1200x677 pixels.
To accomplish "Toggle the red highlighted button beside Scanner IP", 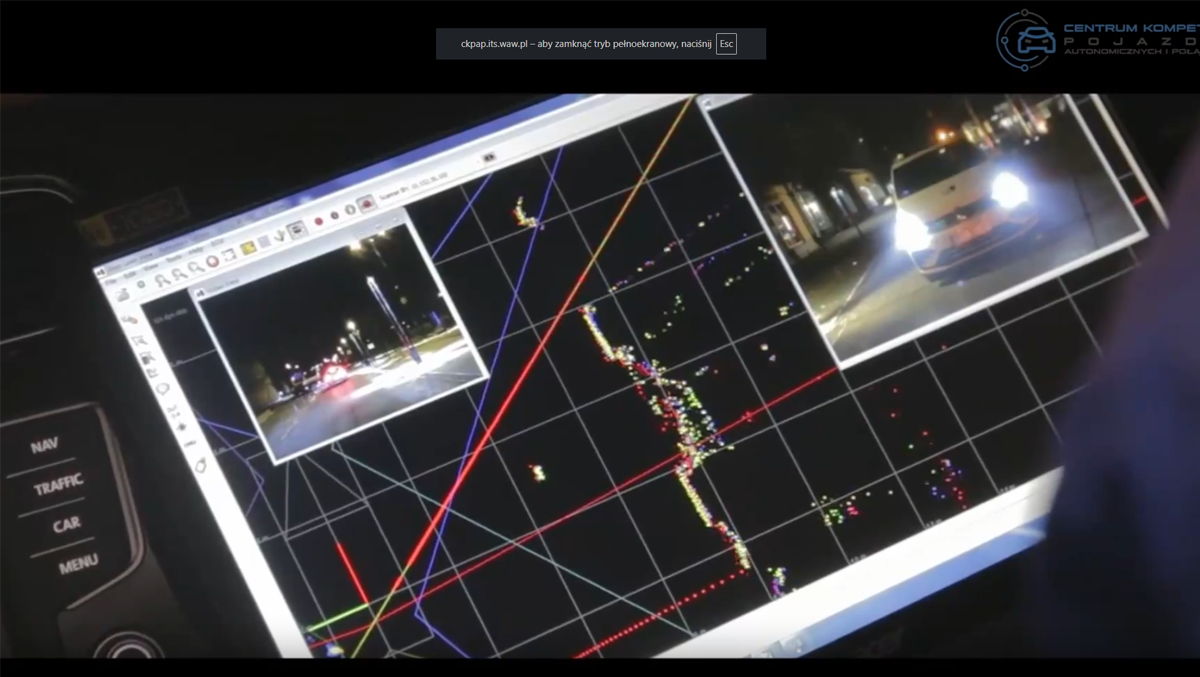I will pyautogui.click(x=367, y=203).
